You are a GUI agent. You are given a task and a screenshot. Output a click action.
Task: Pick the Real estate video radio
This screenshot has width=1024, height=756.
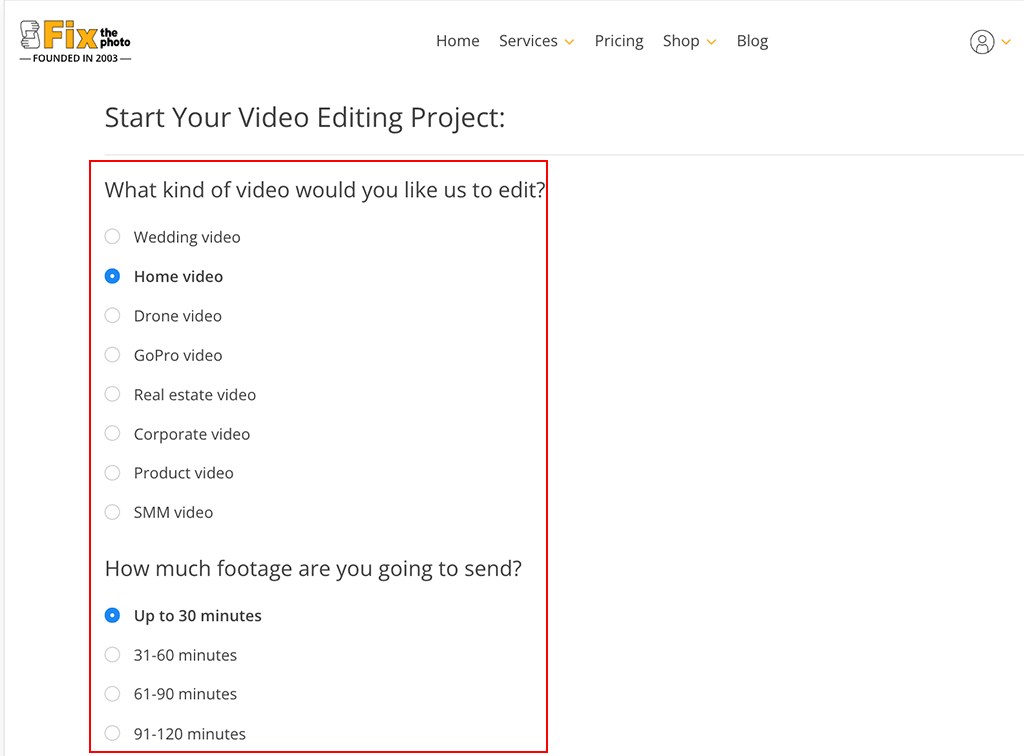pos(112,394)
